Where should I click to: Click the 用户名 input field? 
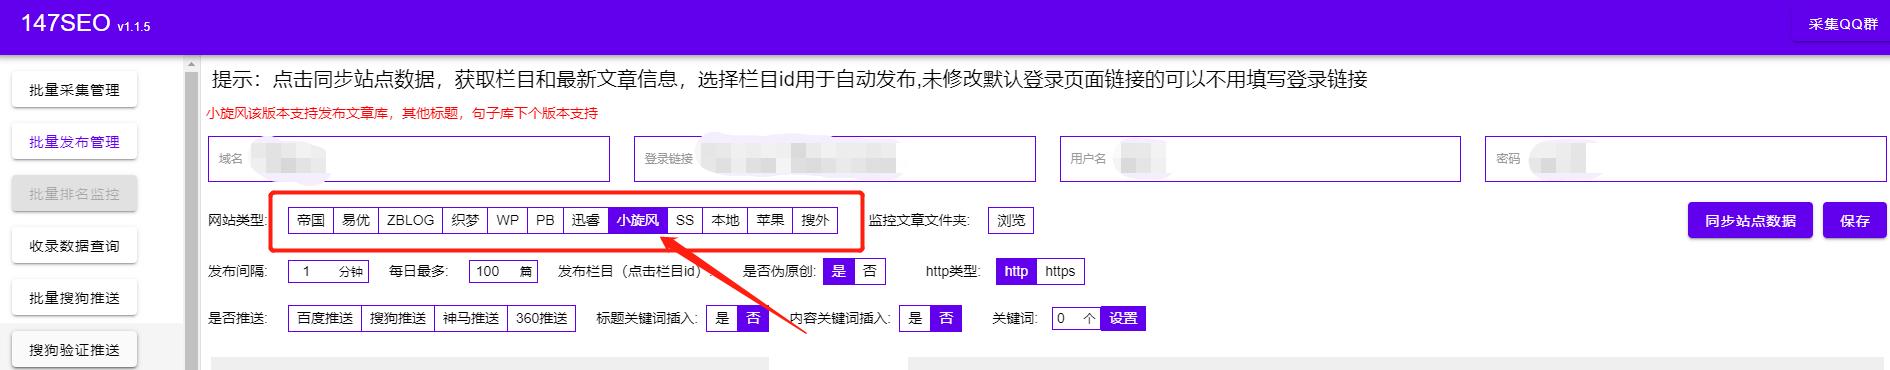click(1261, 159)
